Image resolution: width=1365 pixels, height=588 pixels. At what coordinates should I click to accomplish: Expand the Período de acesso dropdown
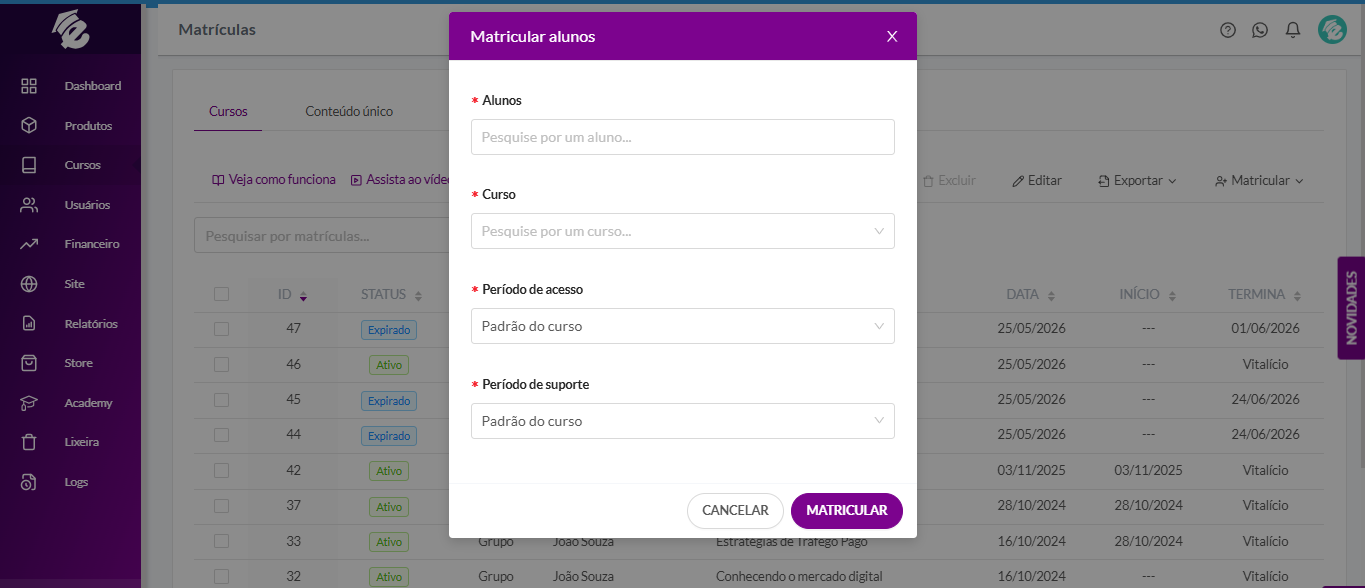click(x=683, y=326)
